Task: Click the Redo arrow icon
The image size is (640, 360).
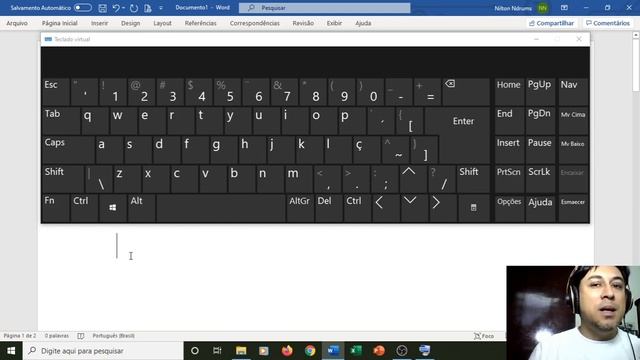Action: (133, 8)
